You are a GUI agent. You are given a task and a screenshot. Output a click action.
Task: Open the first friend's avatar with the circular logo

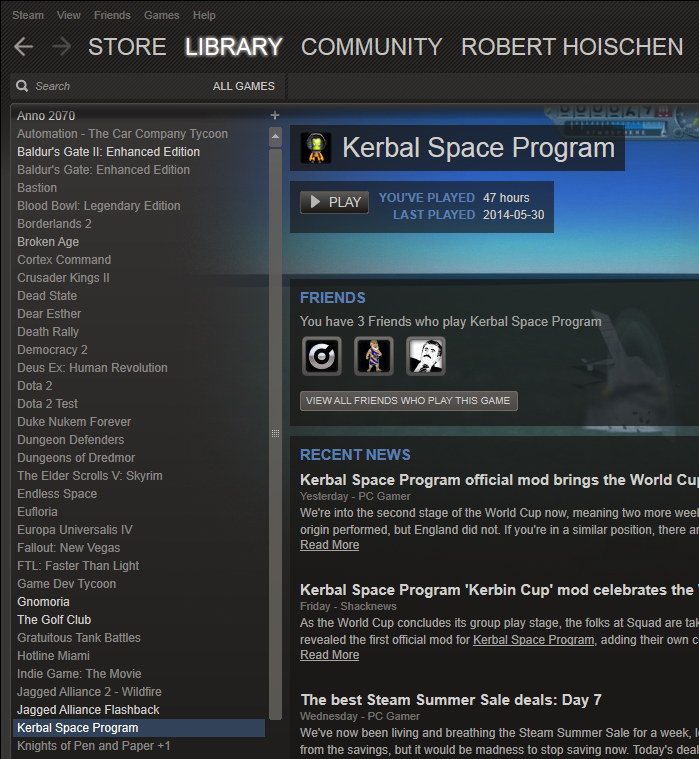(322, 357)
